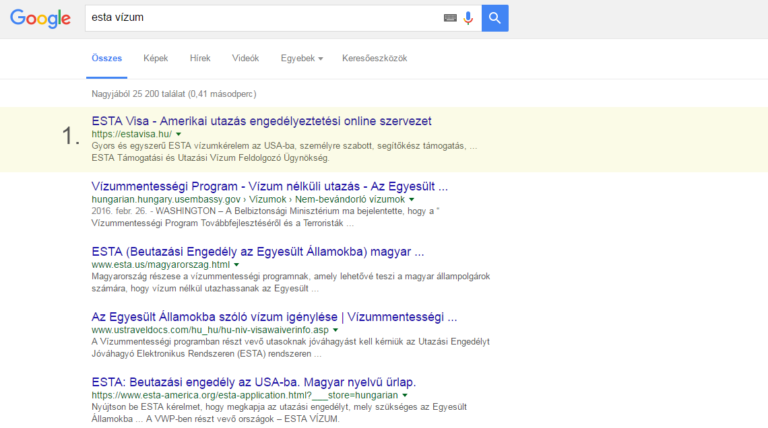Expand arrow next to https://estavisa.hu/
The image size is (768, 428).
click(x=179, y=134)
